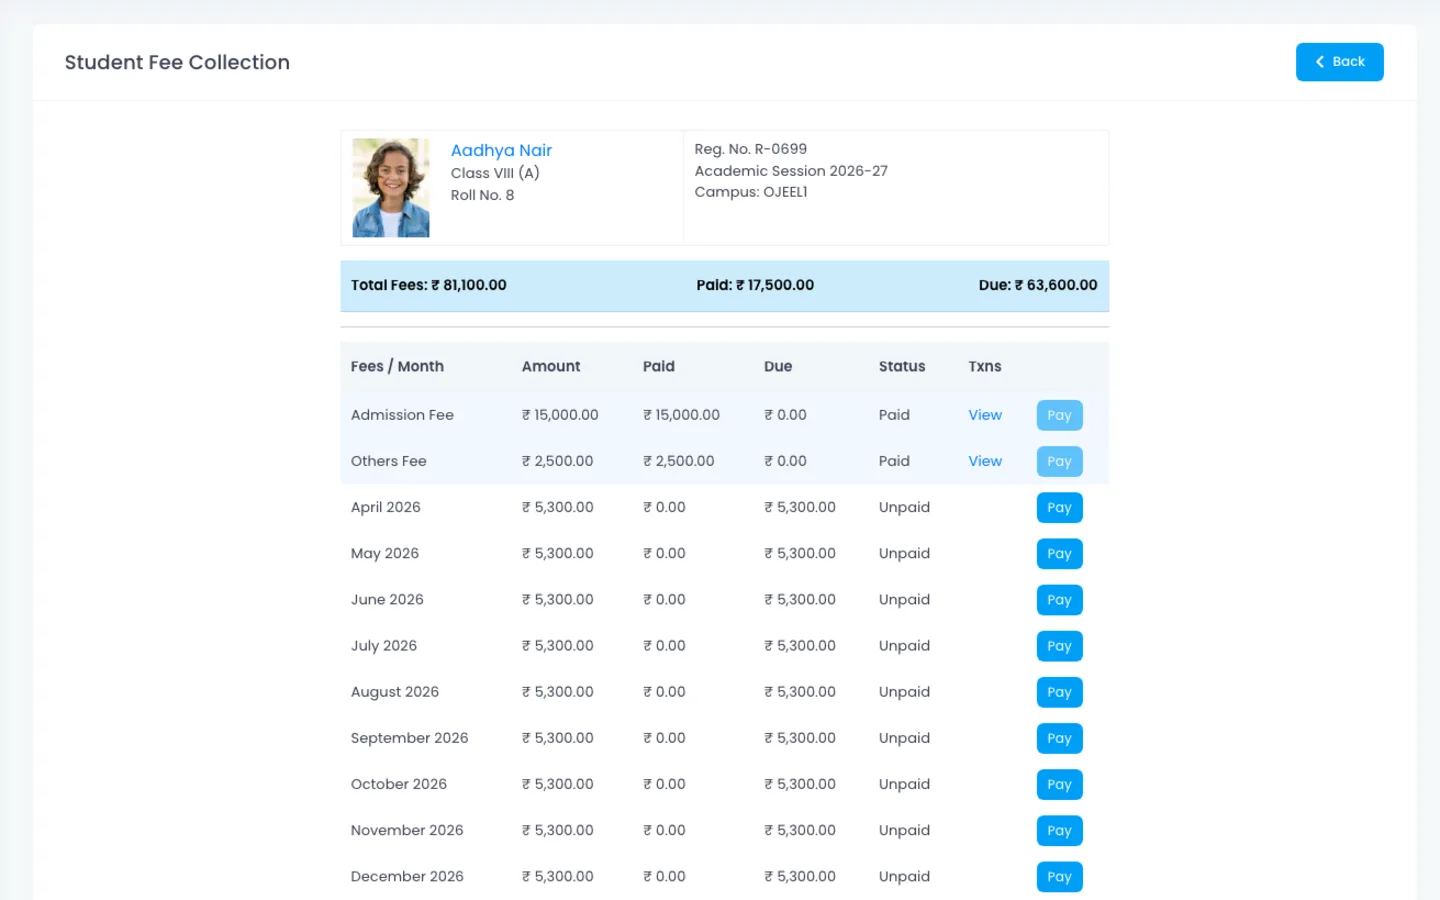Select the 'July 2026' row label

click(x=384, y=646)
